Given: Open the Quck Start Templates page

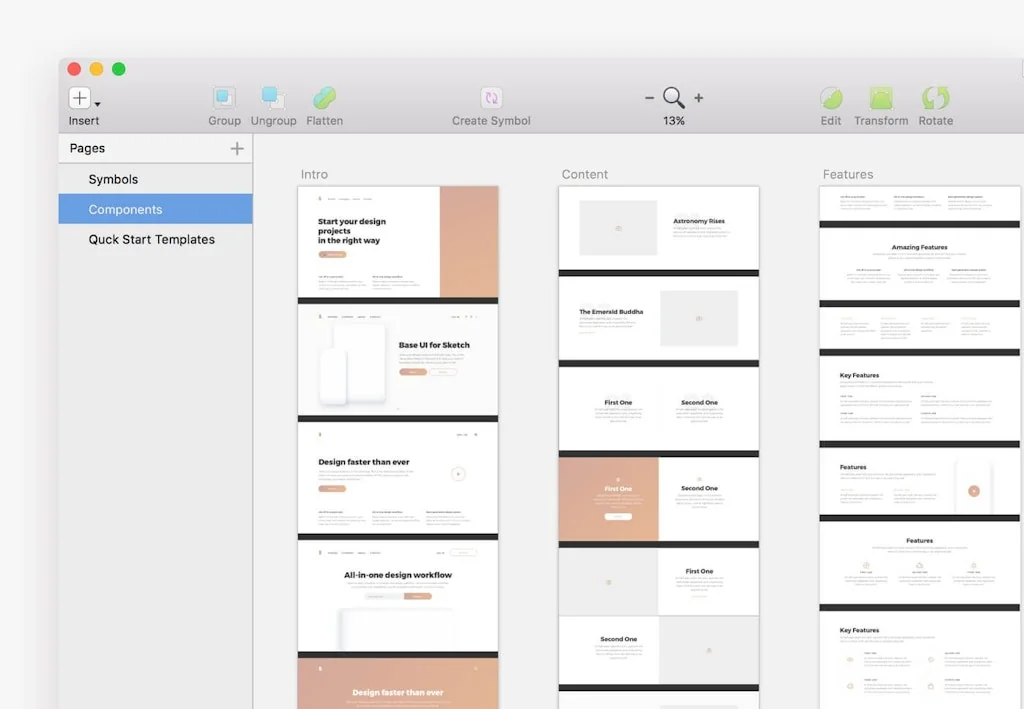Looking at the screenshot, I should click(151, 239).
